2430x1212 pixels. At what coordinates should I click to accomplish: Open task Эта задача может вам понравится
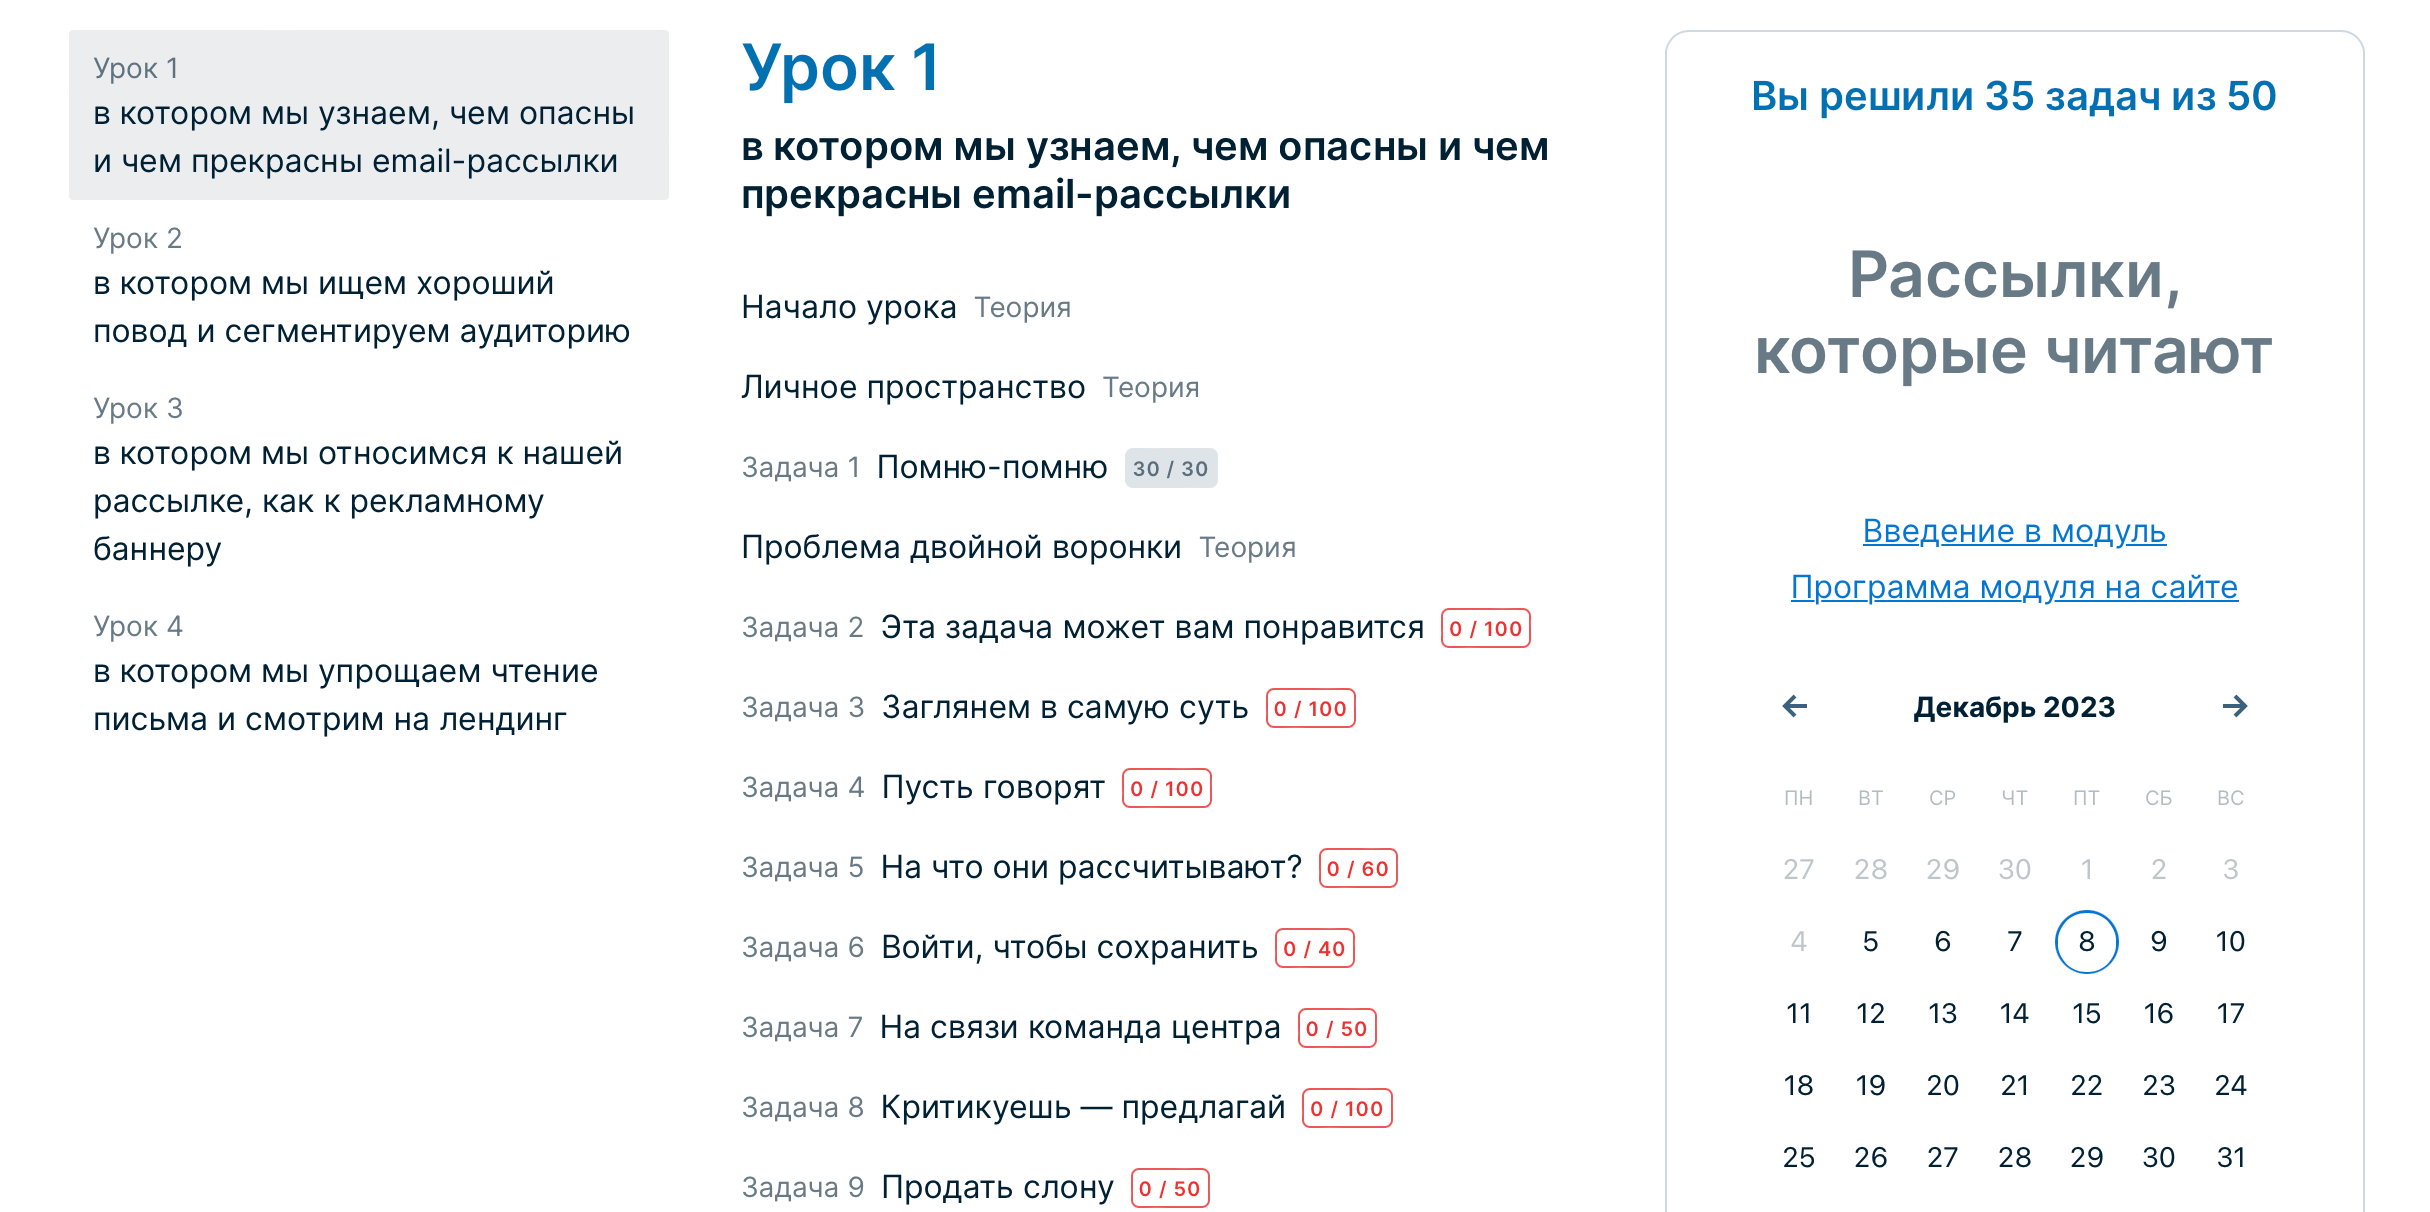(x=1151, y=627)
